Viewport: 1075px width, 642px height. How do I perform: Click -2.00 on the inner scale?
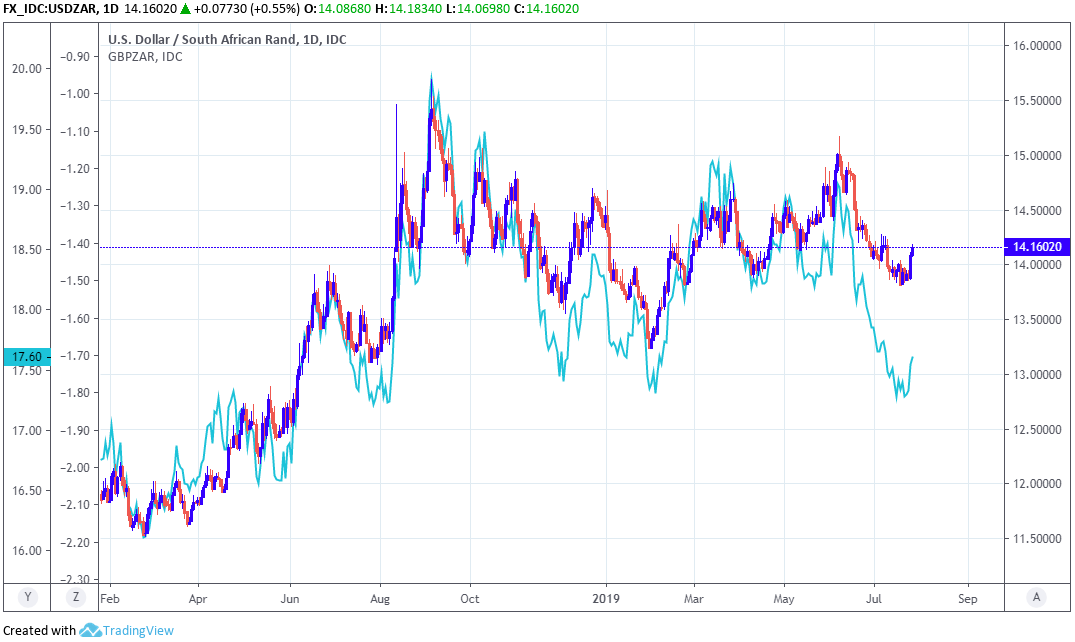click(x=75, y=467)
